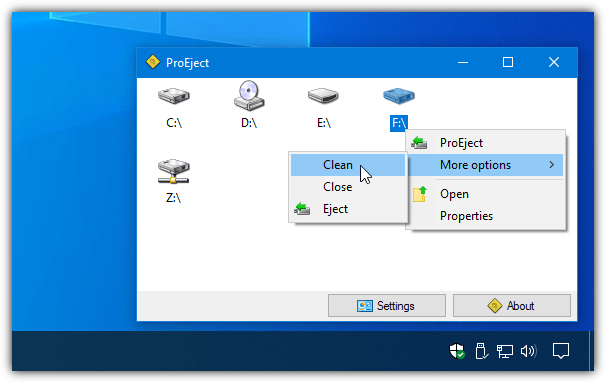This screenshot has height=382, width=606.
Task: Open the network tray icon
Action: [x=504, y=351]
